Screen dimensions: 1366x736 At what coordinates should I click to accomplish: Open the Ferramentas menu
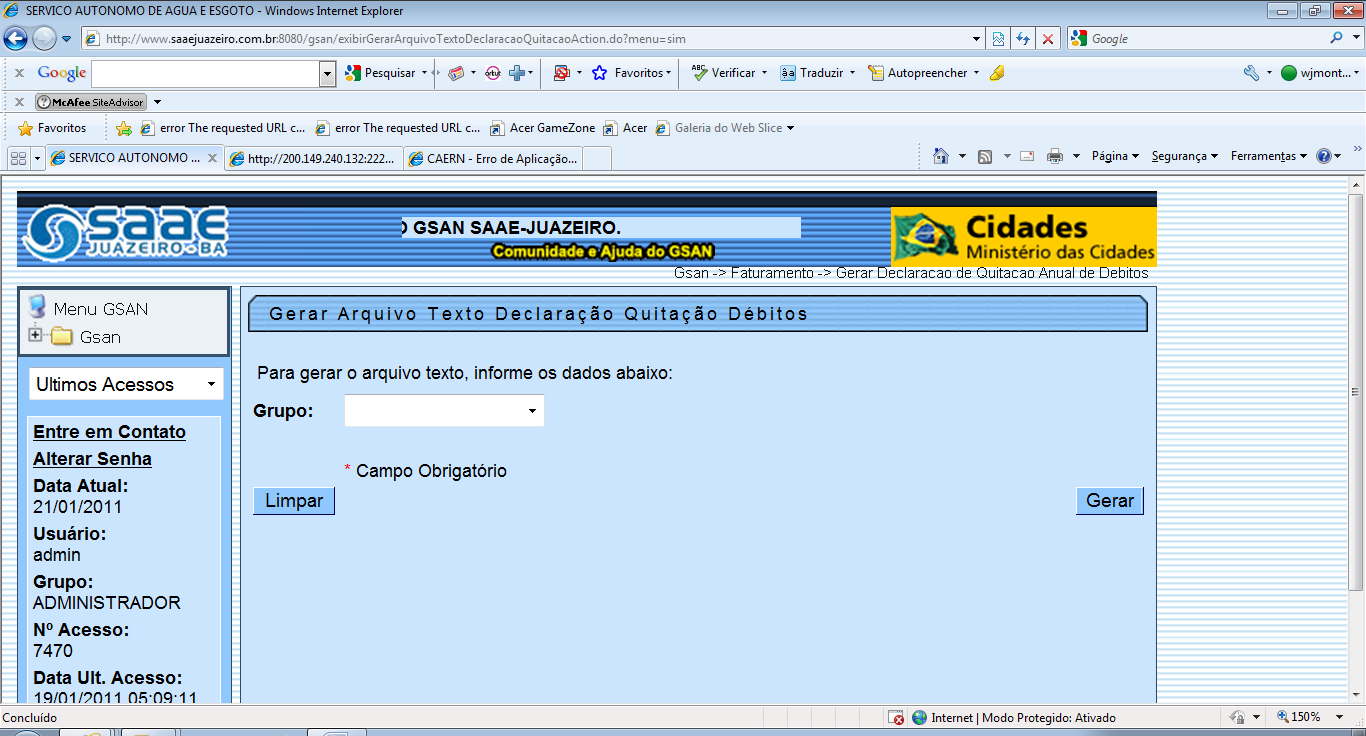click(x=1269, y=156)
